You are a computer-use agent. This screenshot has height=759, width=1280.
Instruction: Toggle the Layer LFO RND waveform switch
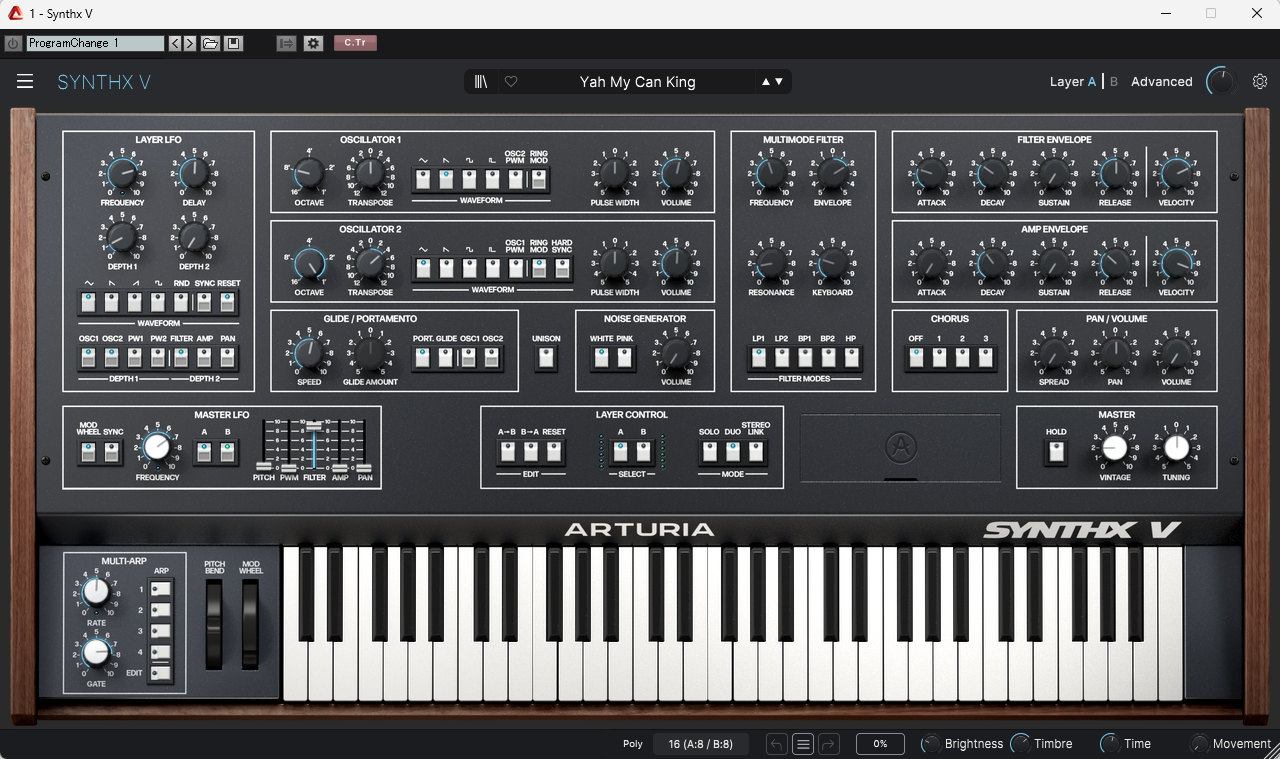[181, 302]
